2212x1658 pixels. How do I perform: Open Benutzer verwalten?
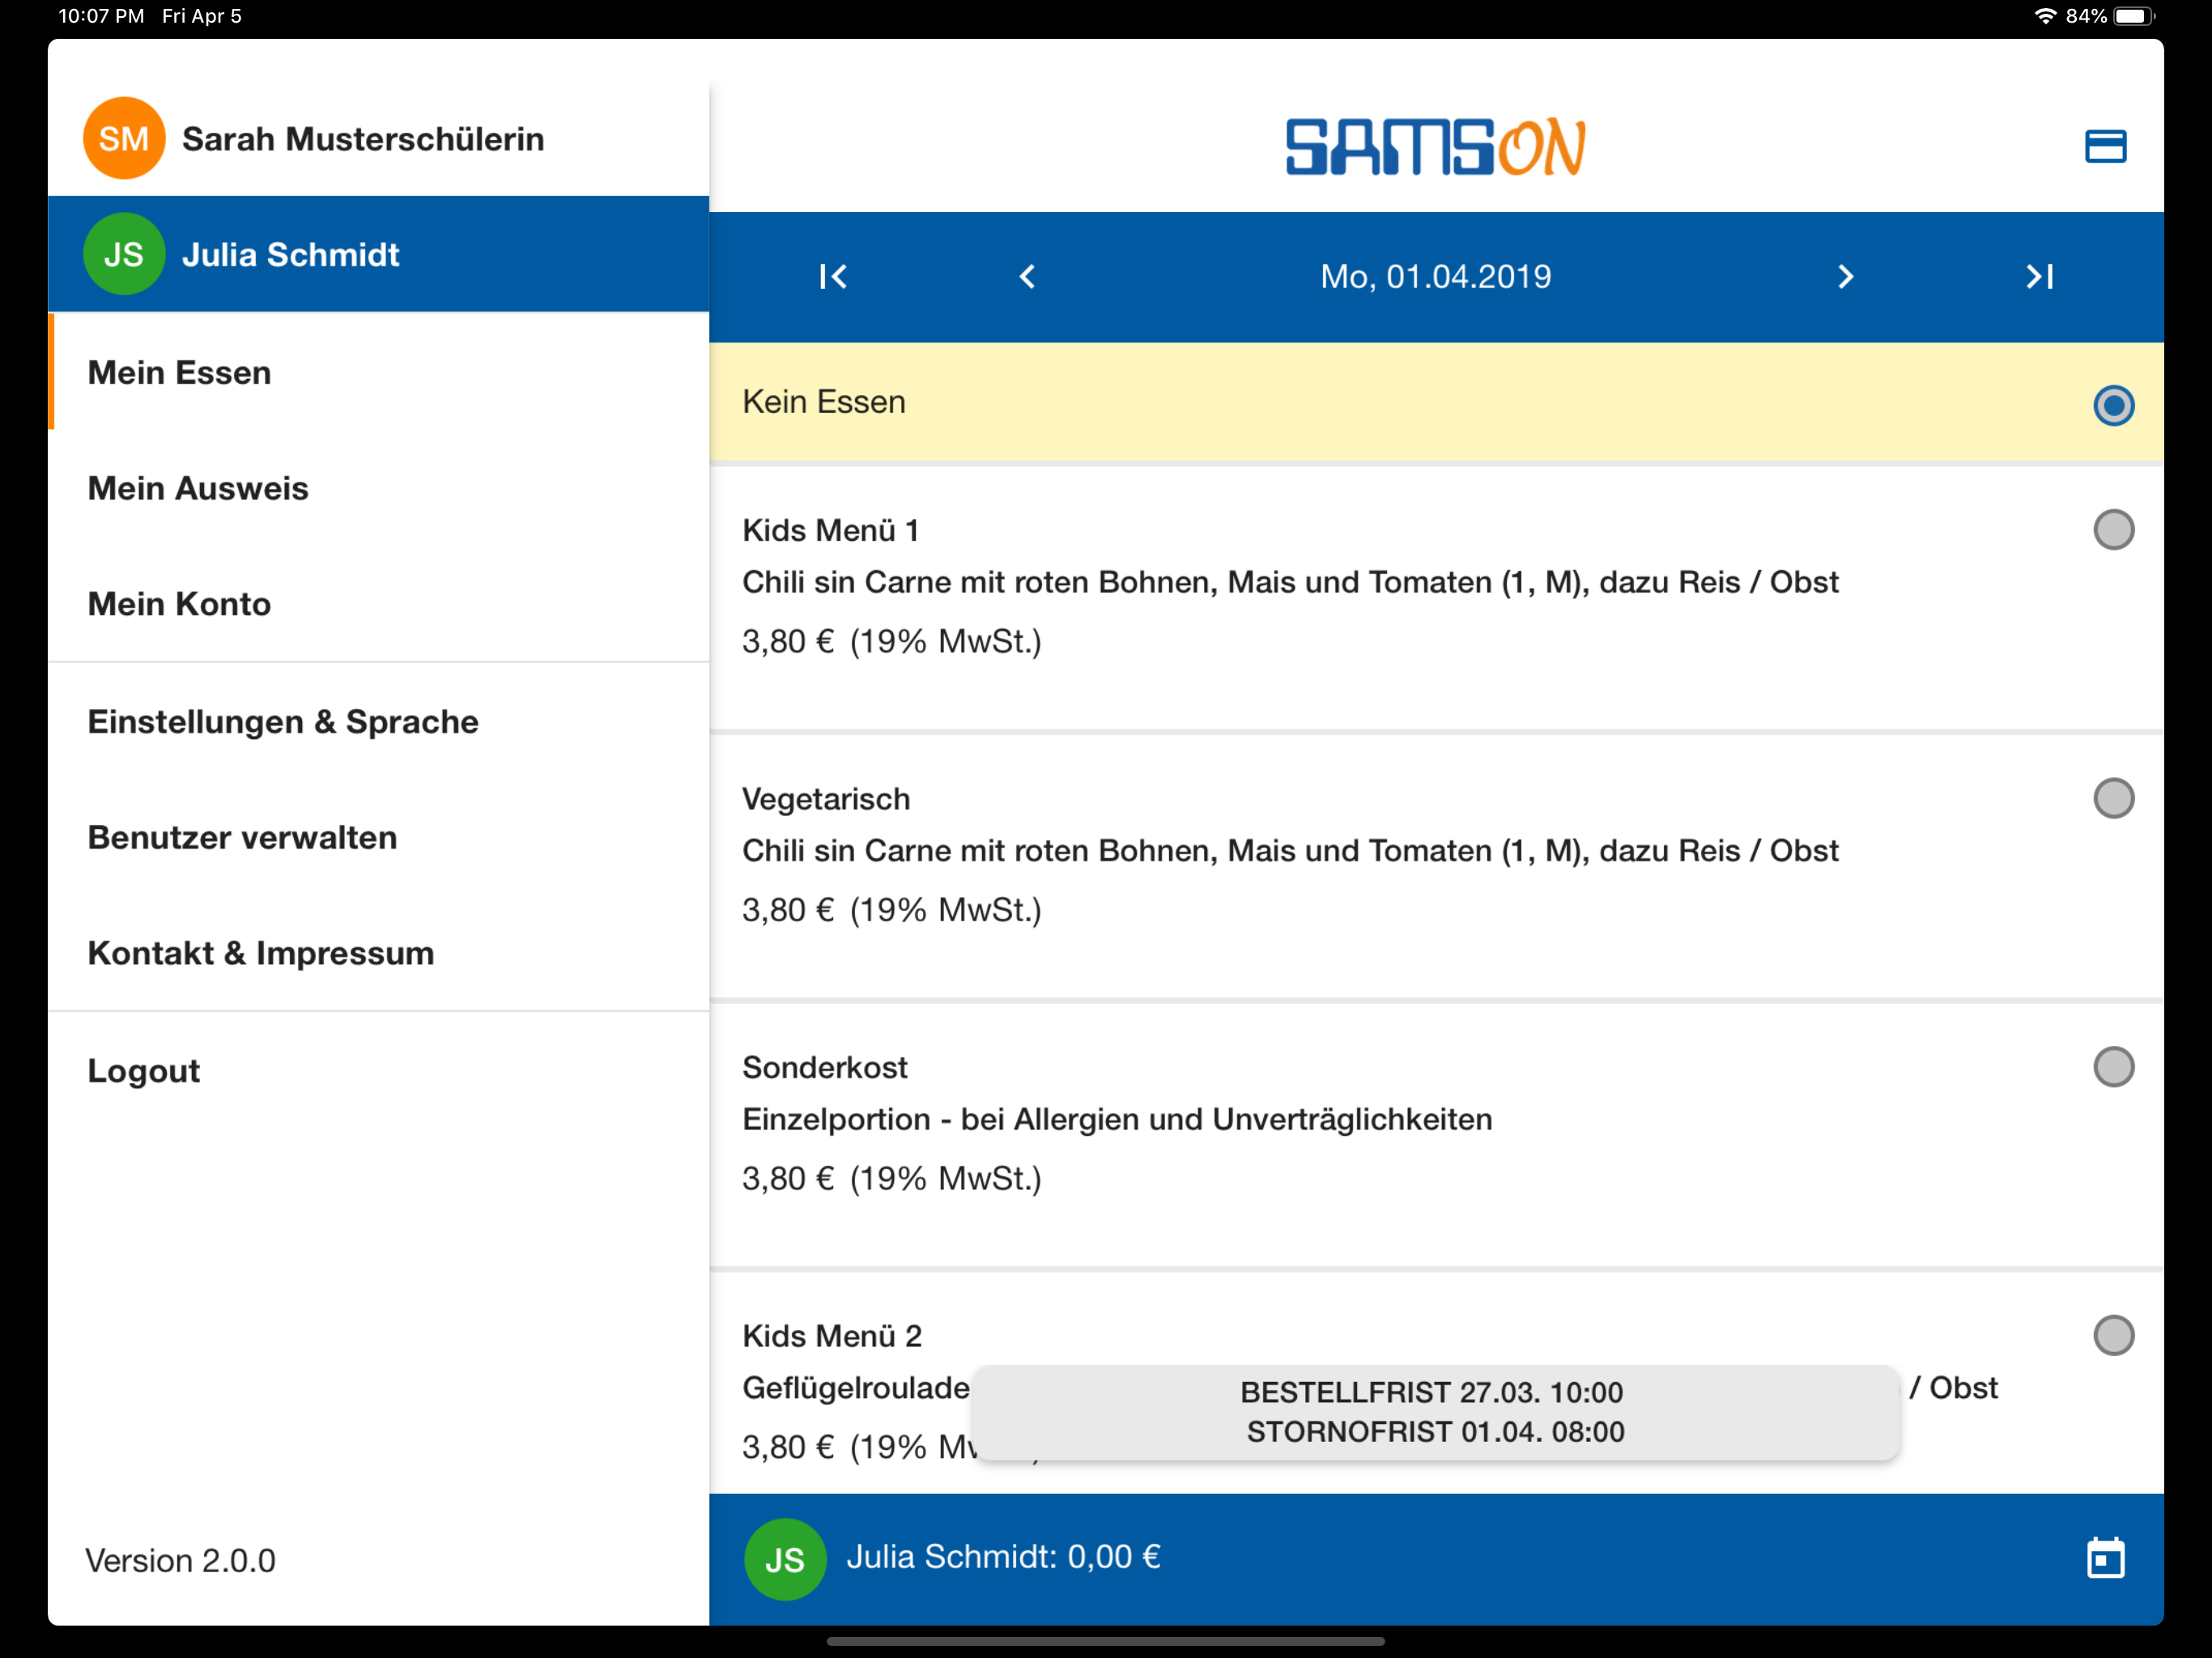tap(242, 838)
